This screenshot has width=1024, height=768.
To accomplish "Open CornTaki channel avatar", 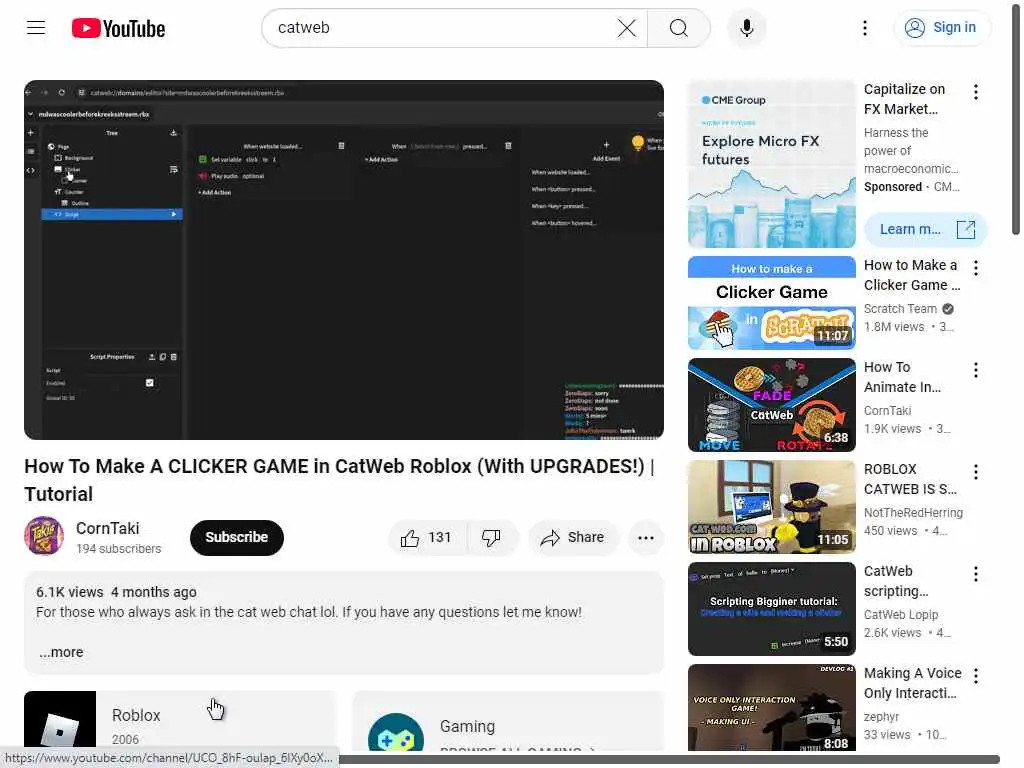I will pos(44,536).
